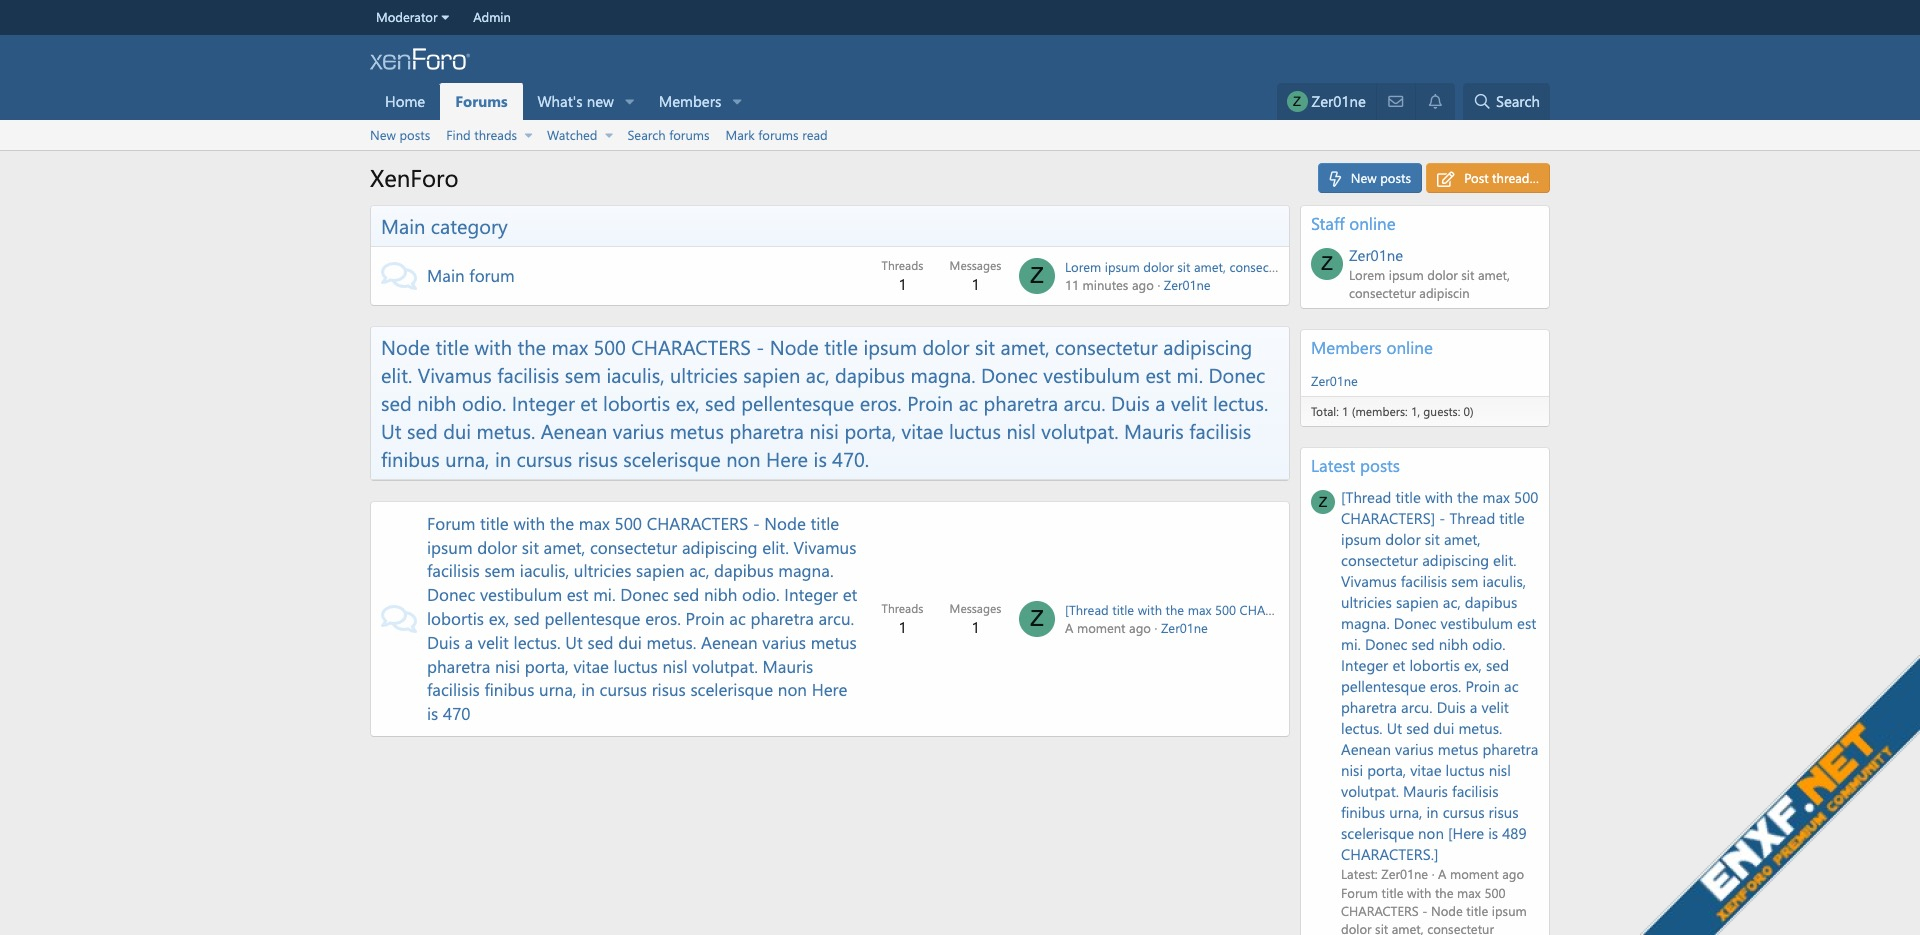This screenshot has height=935, width=1920.
Task: Click the Post thread button
Action: pos(1487,178)
